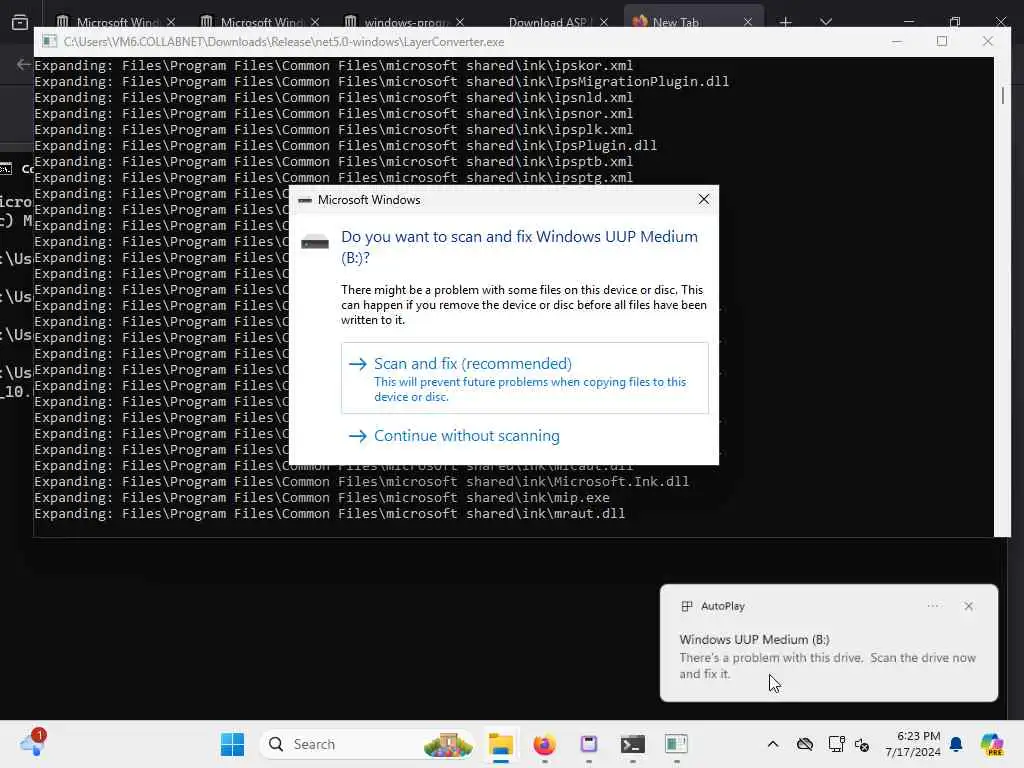Click the LayerConverter.exe console title icon
This screenshot has width=1024, height=768.
coord(49,42)
